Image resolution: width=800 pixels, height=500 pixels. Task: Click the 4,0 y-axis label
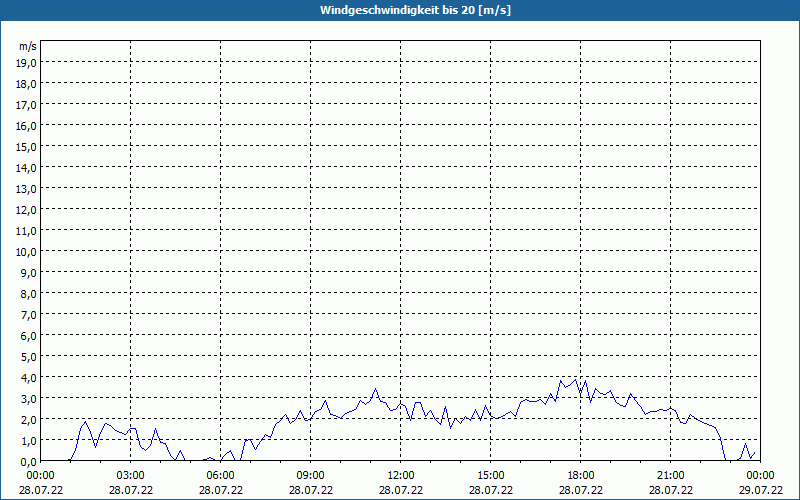point(26,377)
